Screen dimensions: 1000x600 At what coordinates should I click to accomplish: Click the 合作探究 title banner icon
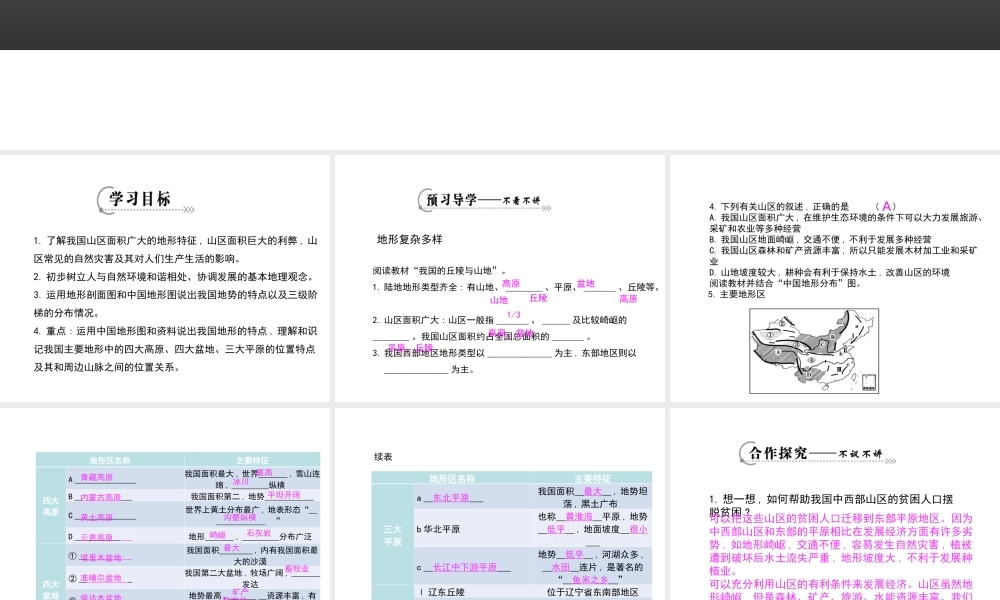pyautogui.click(x=811, y=453)
